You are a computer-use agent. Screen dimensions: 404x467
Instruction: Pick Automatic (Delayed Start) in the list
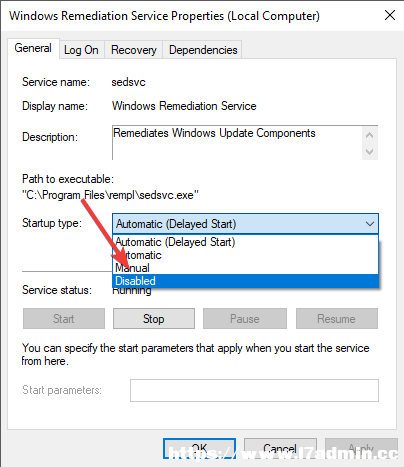pos(246,242)
